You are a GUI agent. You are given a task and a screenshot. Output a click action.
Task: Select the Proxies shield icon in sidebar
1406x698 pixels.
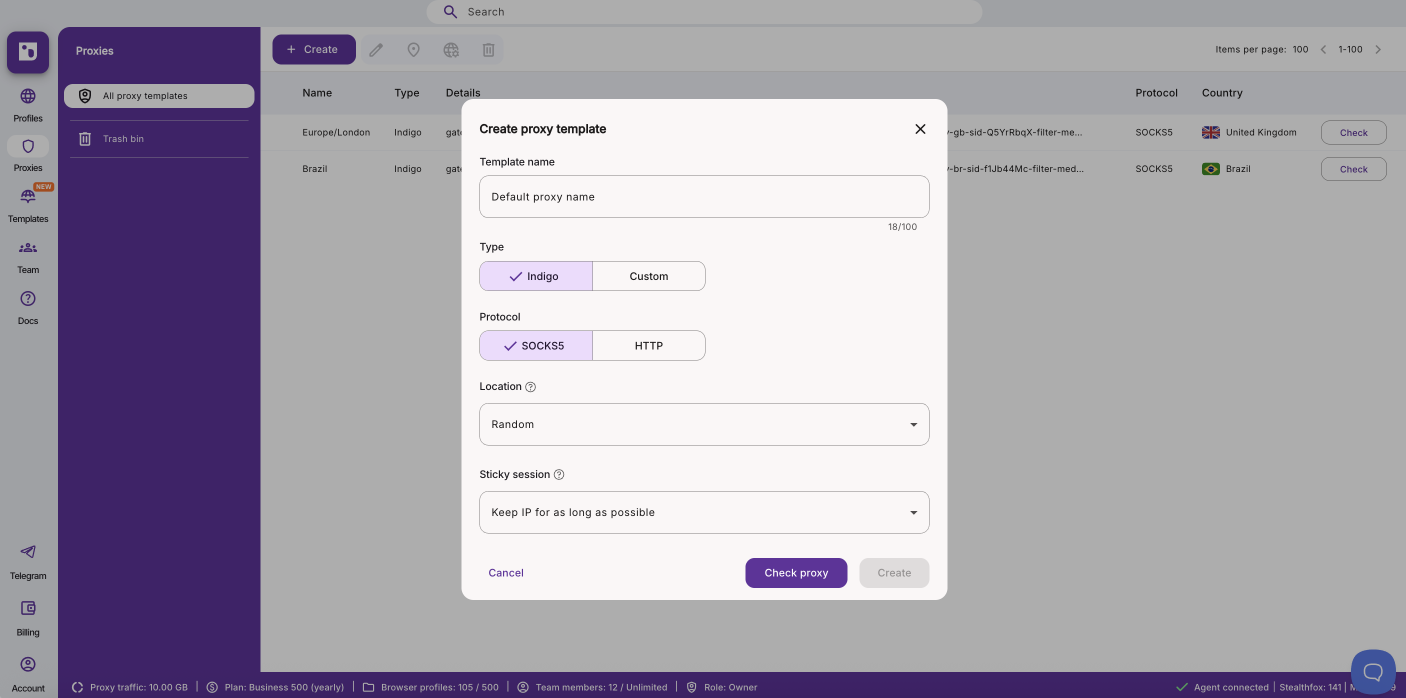coord(28,146)
